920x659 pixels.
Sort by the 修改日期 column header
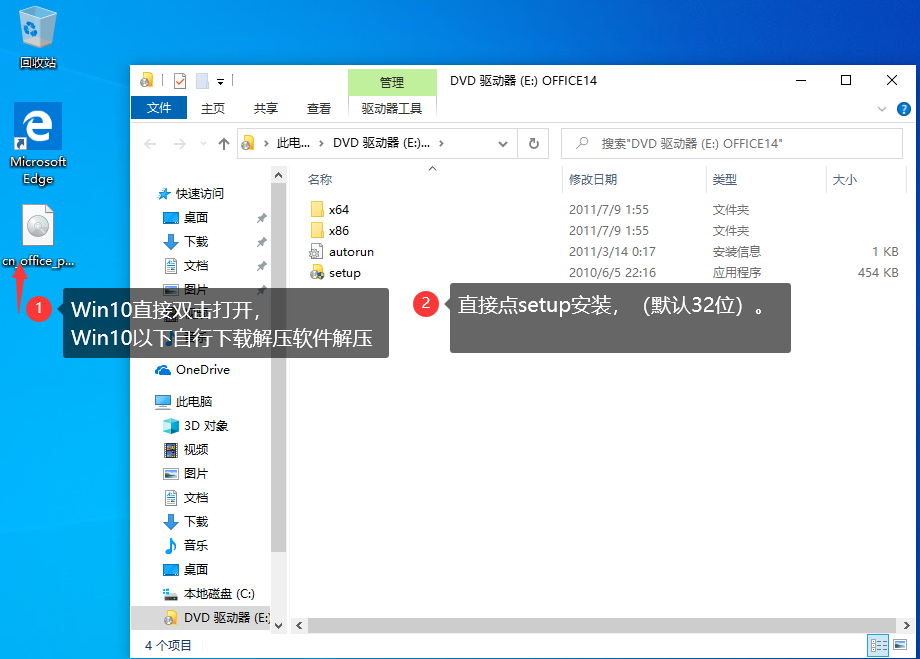click(593, 180)
